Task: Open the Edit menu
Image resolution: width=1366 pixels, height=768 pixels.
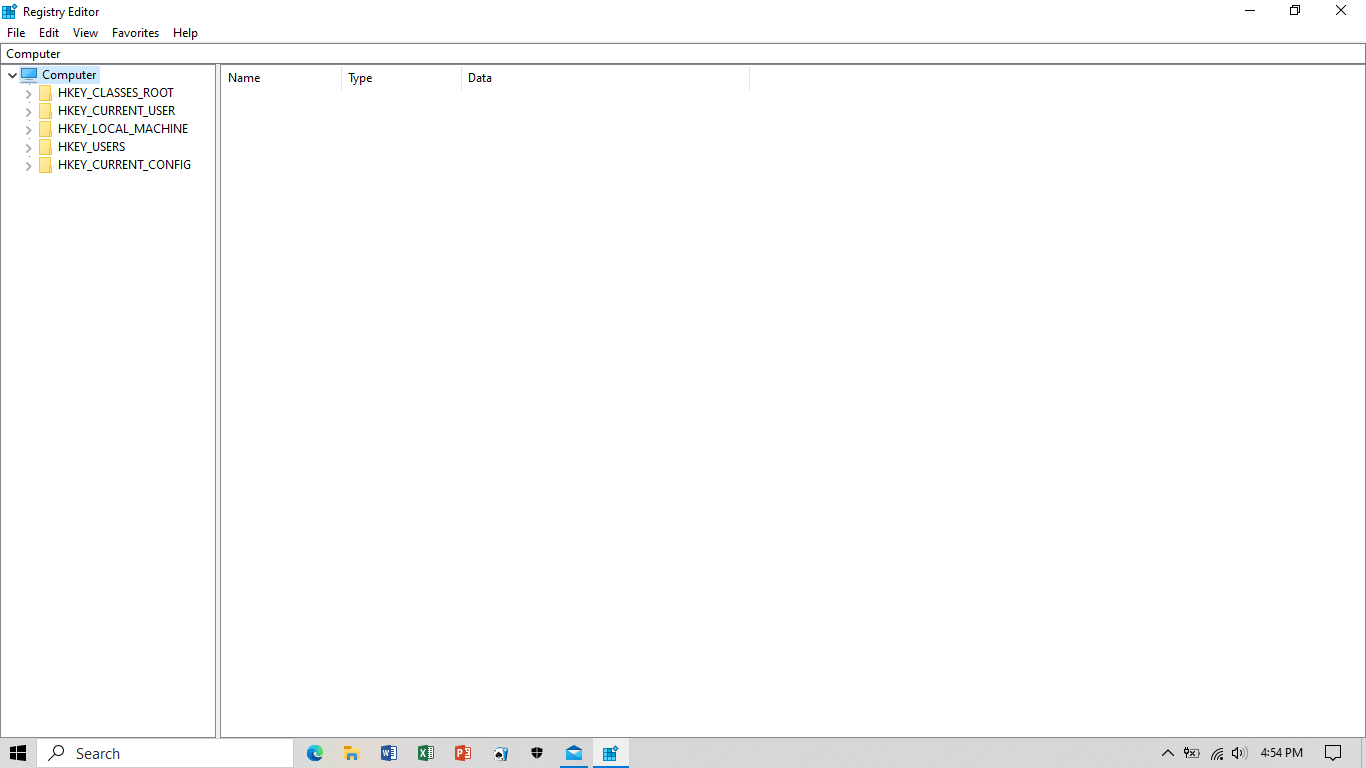Action: pyautogui.click(x=49, y=33)
